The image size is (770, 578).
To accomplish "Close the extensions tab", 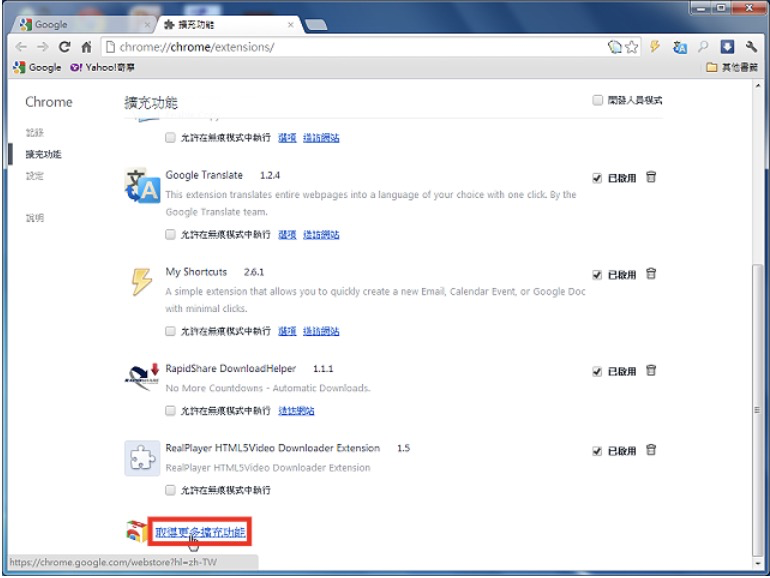I will coord(290,25).
